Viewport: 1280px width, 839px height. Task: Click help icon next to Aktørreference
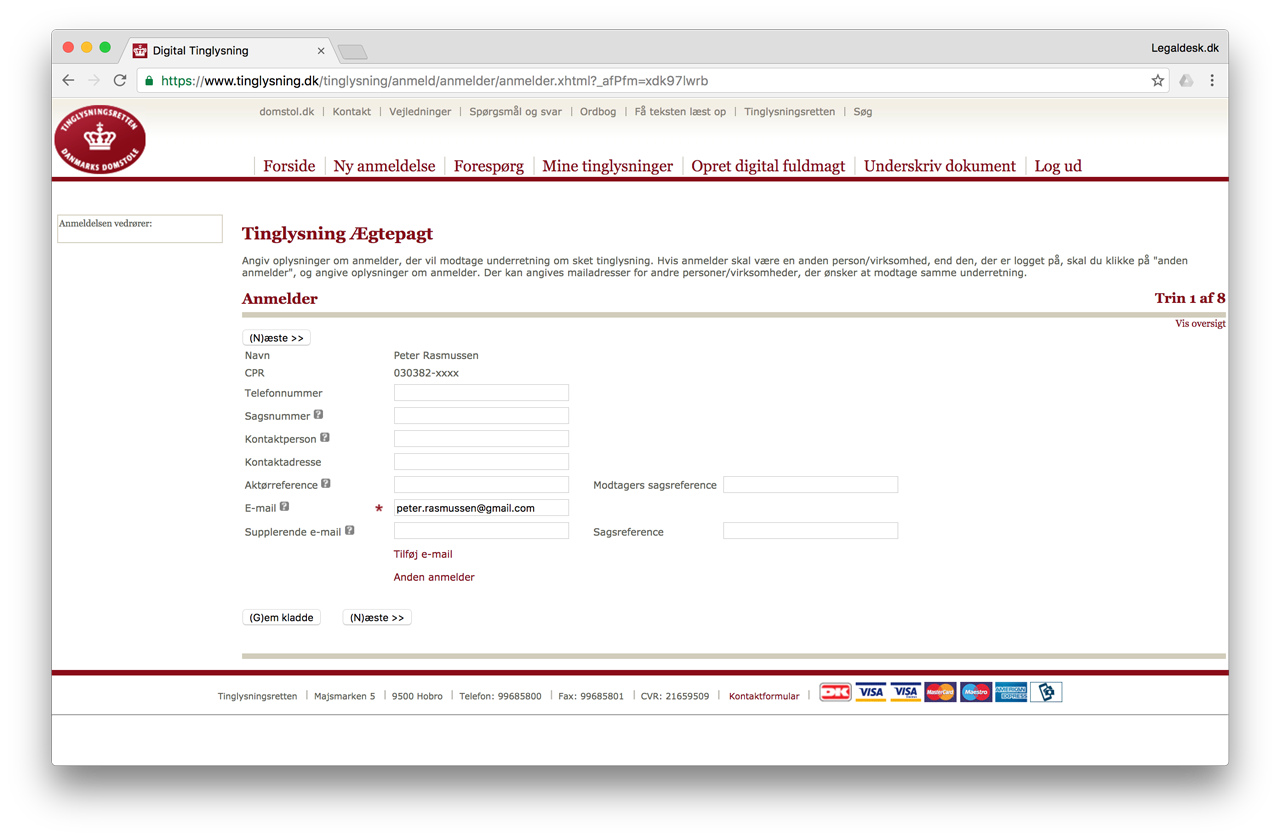pyautogui.click(x=326, y=483)
